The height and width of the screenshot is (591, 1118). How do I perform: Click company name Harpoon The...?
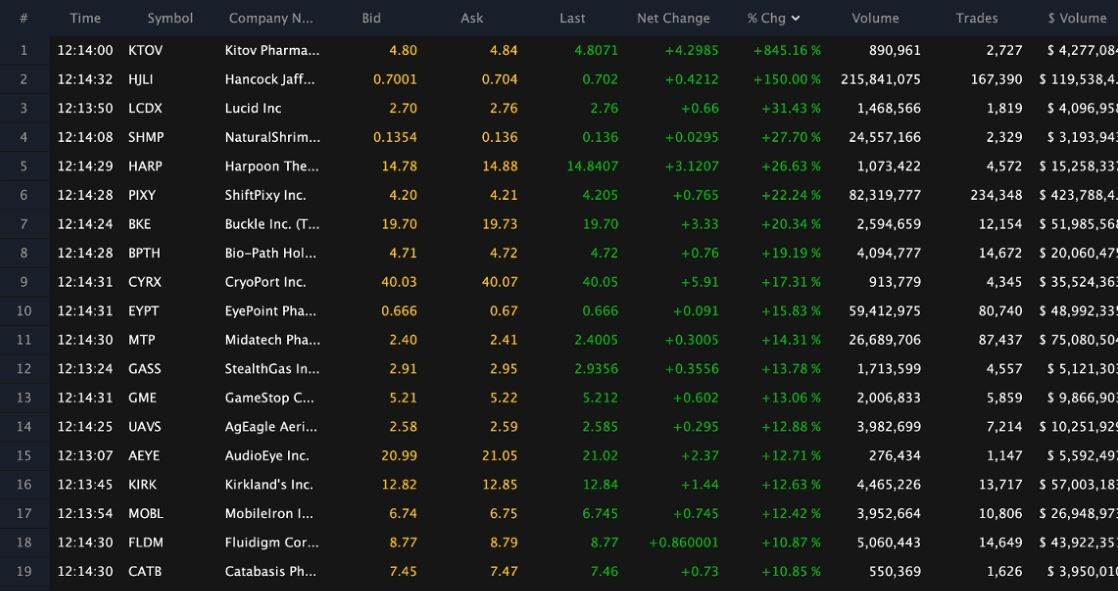(x=272, y=166)
